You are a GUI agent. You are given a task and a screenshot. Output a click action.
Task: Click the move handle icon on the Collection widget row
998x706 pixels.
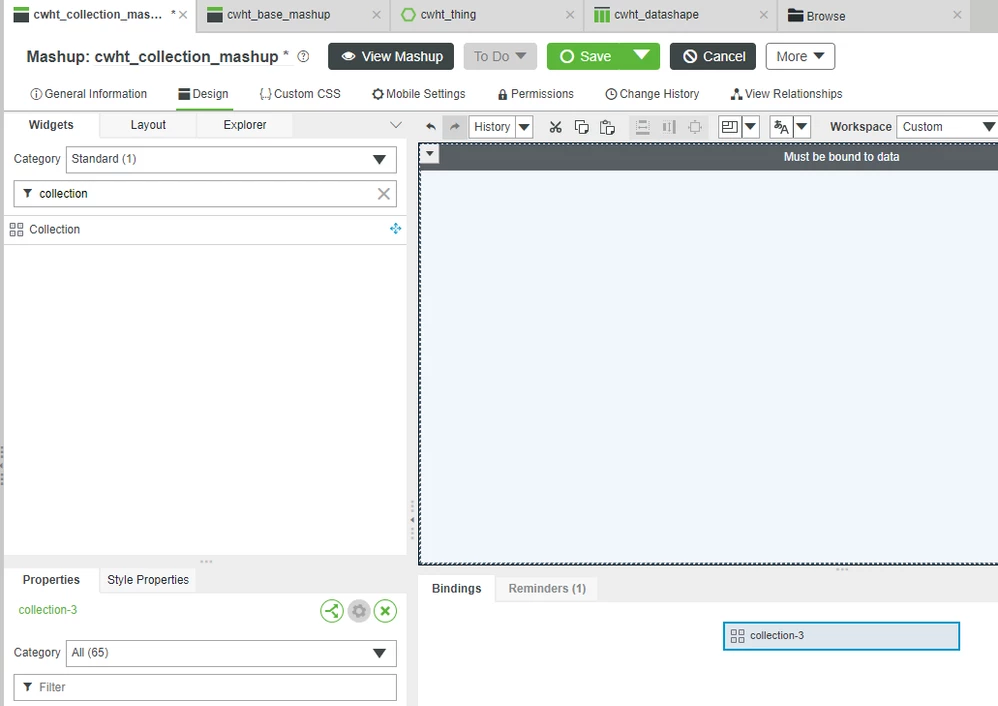point(395,229)
